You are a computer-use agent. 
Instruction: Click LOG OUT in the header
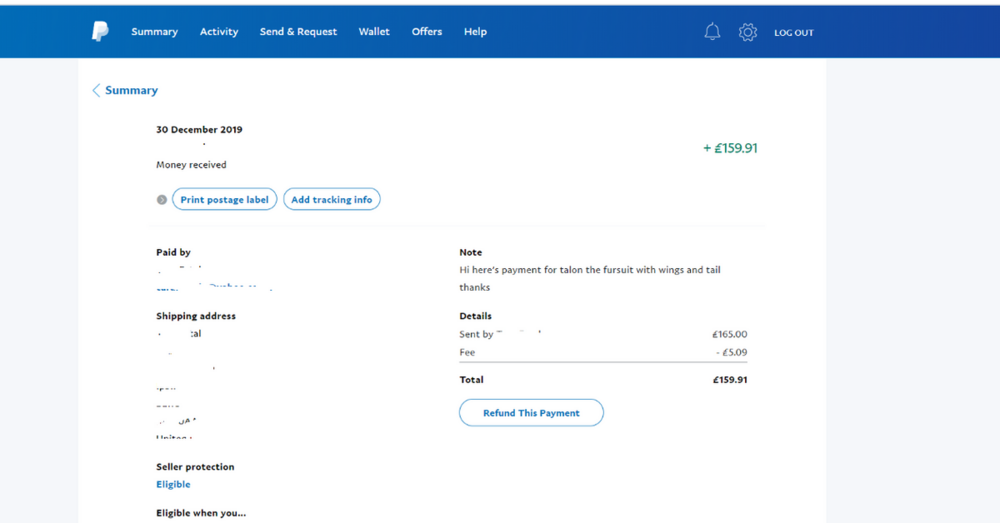coord(794,33)
